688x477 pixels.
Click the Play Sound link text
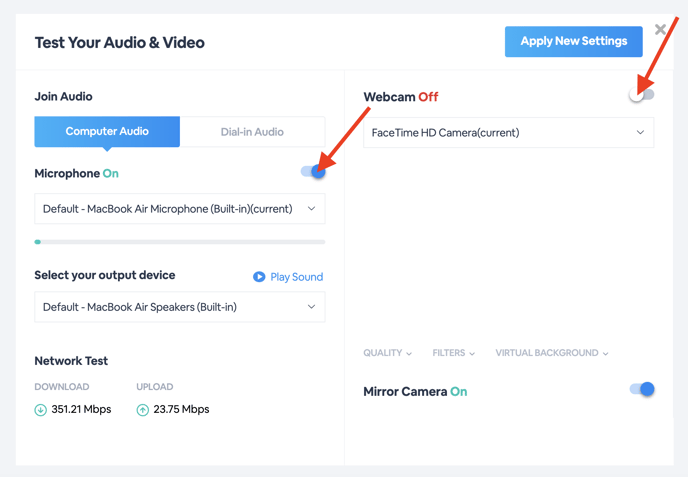(x=297, y=277)
